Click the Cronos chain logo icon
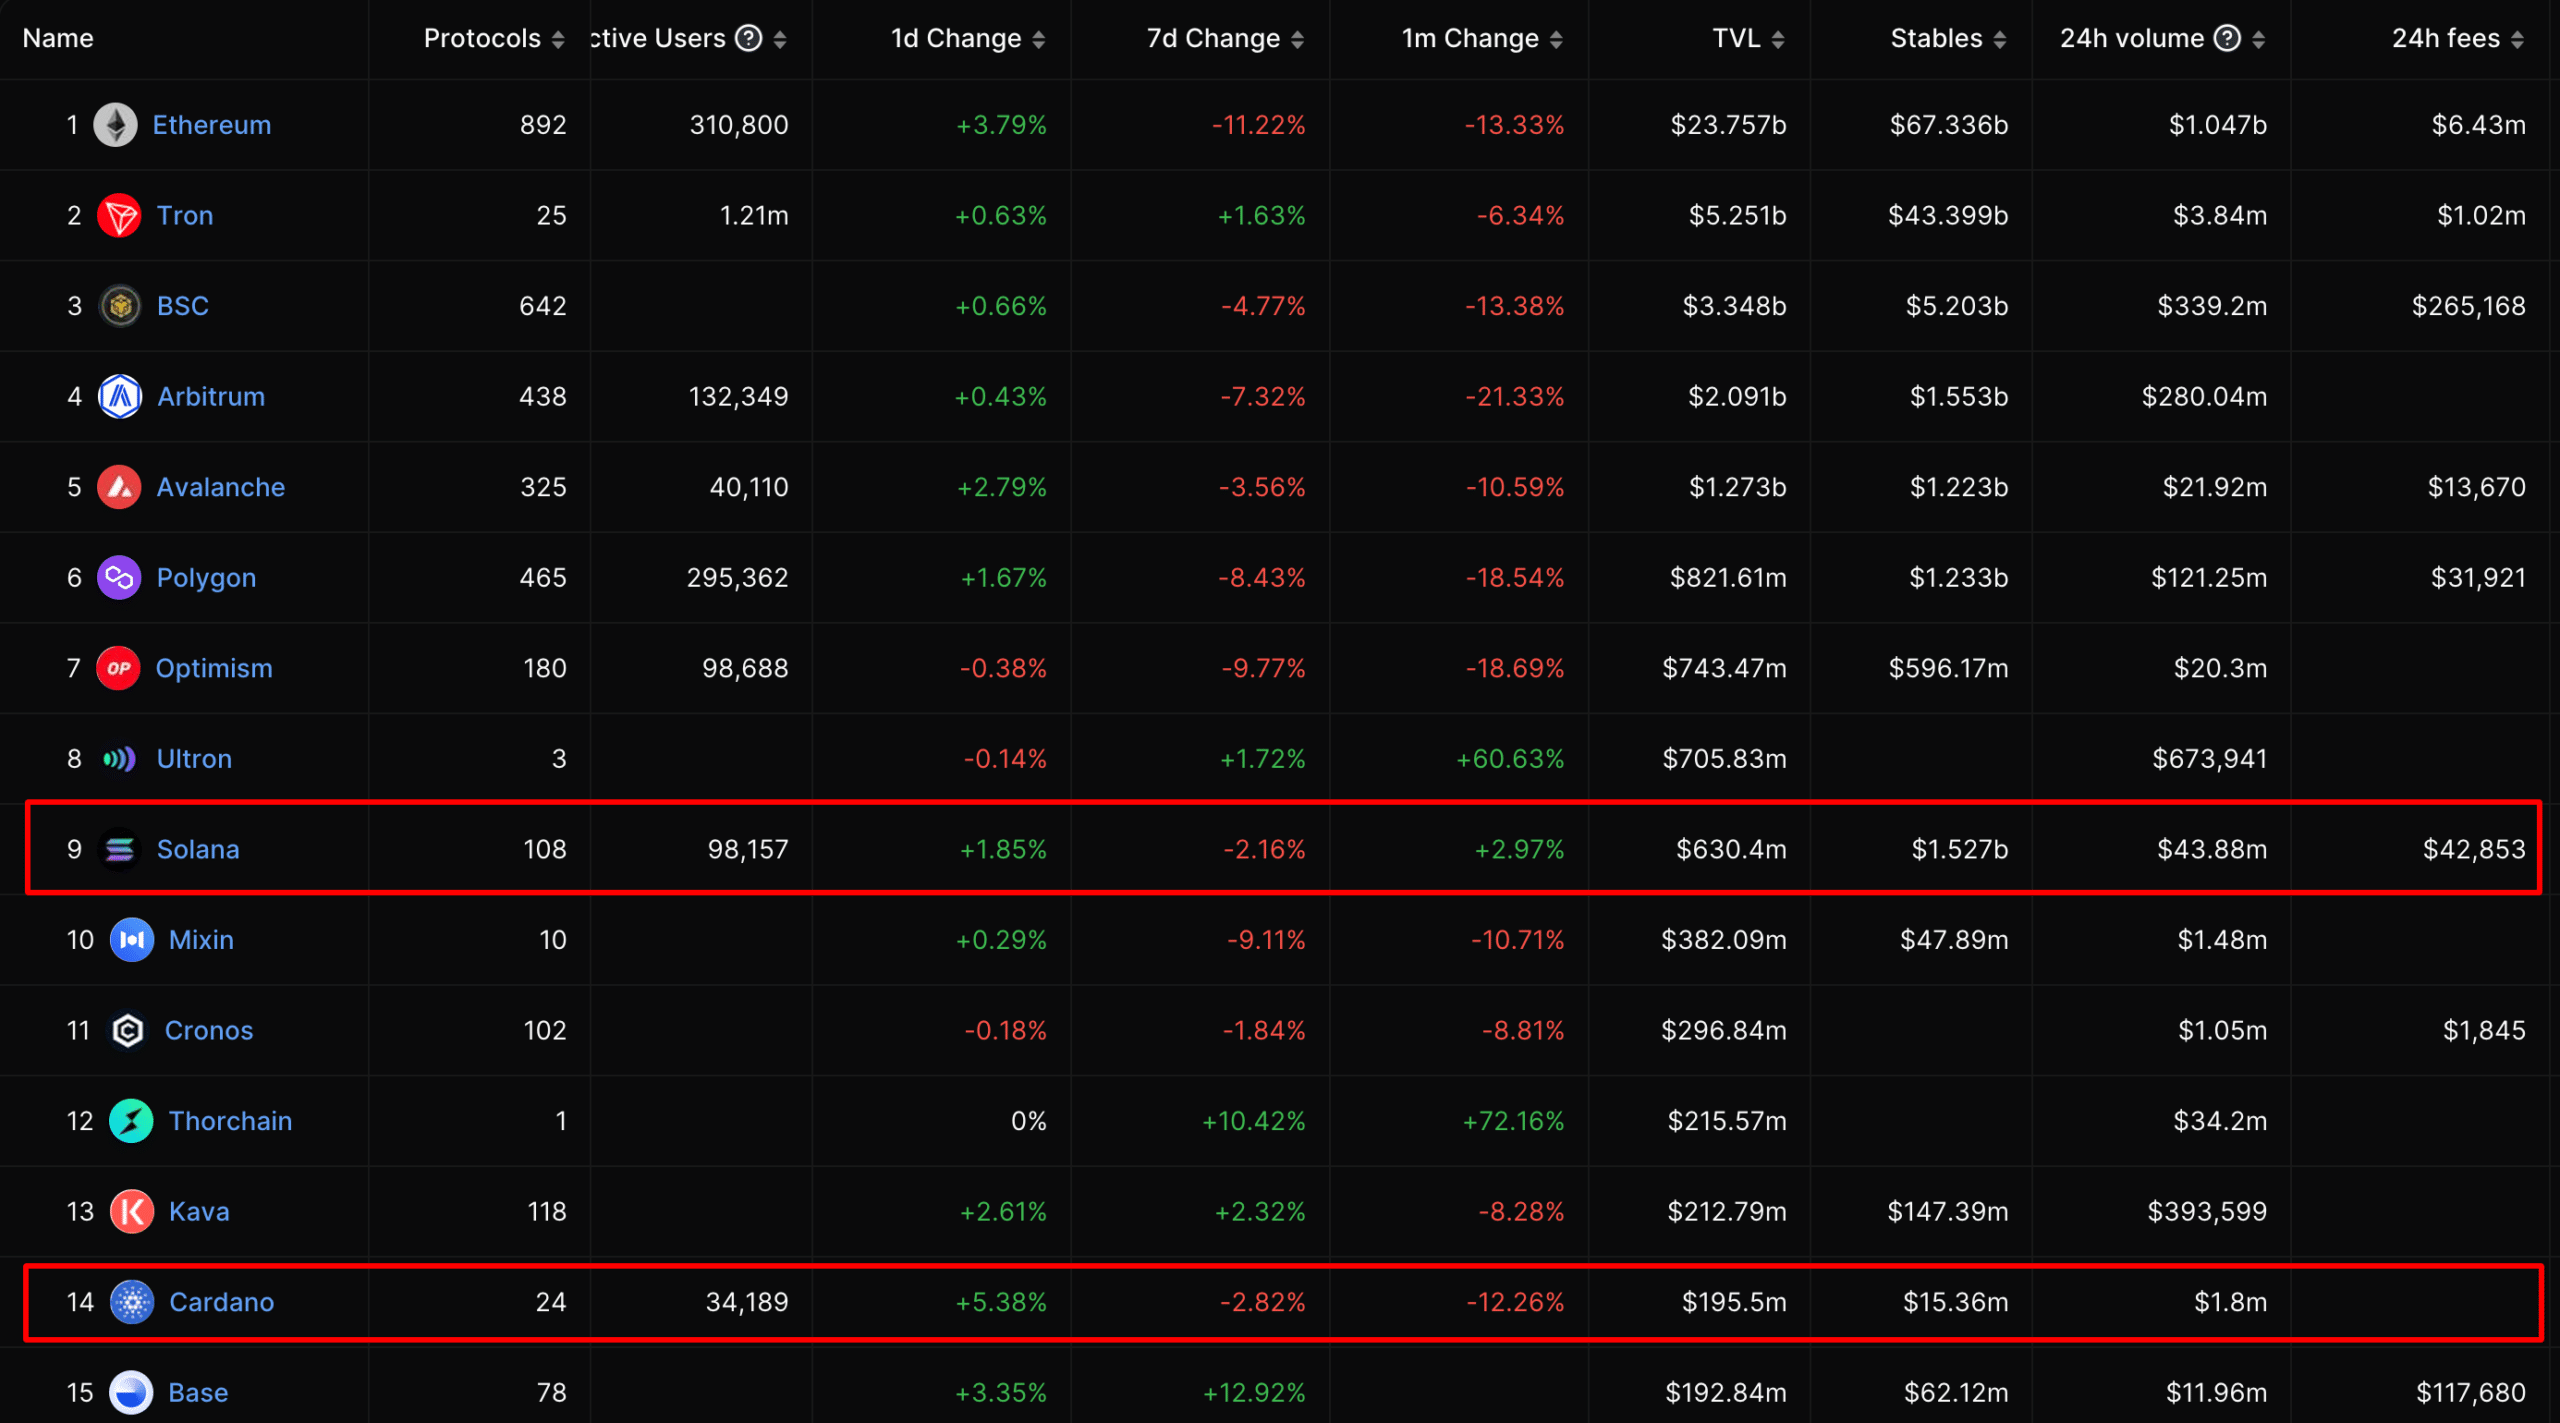This screenshot has height=1423, width=2560. coord(128,1031)
